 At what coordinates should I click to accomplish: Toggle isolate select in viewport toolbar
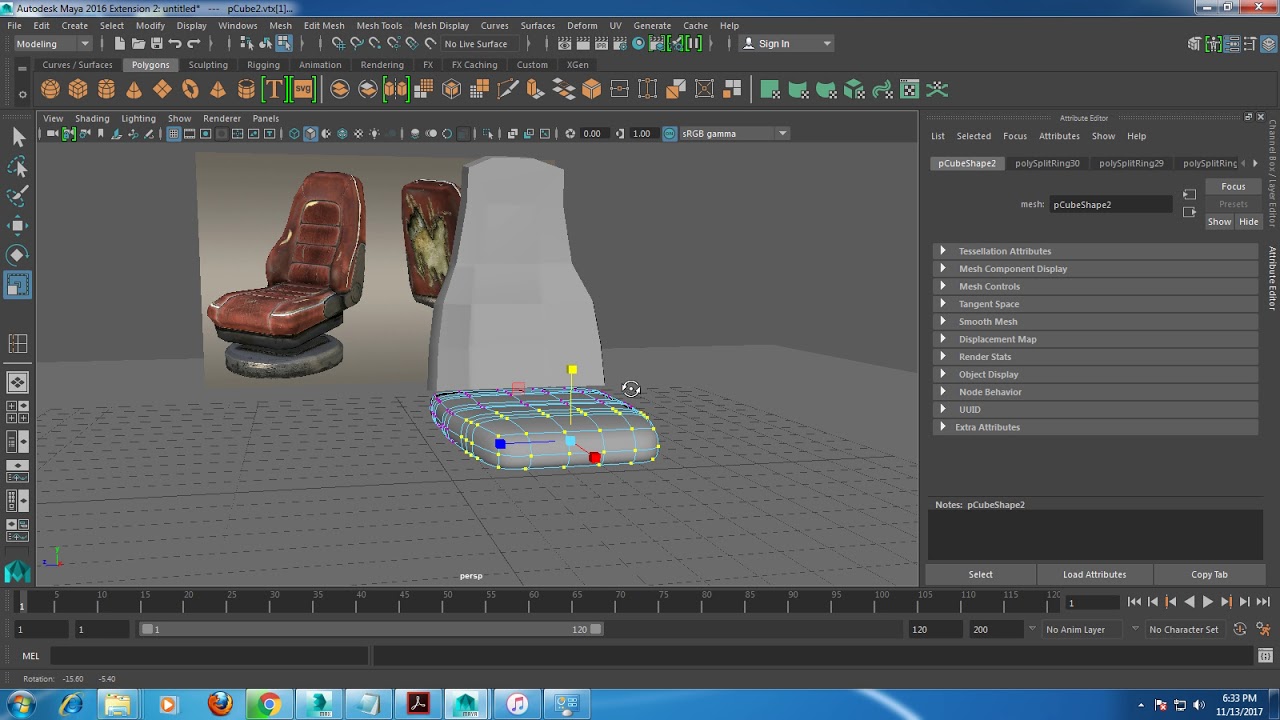tap(488, 133)
